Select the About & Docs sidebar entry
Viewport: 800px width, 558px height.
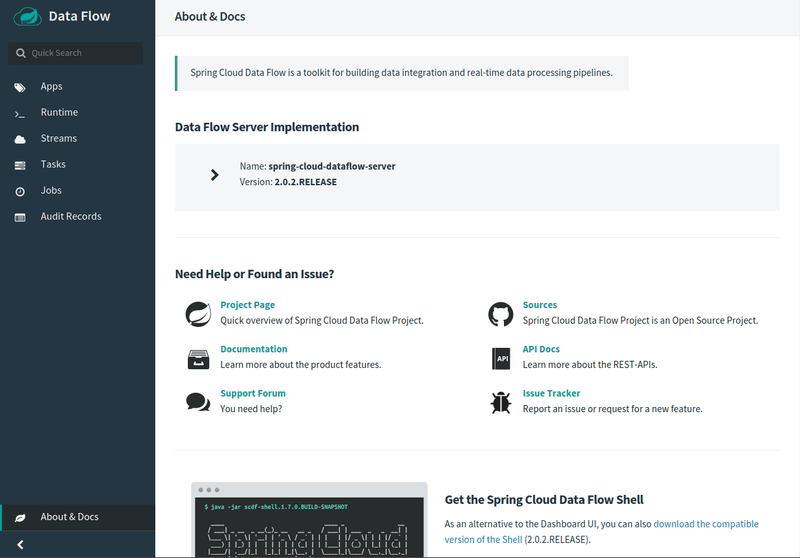click(78, 517)
